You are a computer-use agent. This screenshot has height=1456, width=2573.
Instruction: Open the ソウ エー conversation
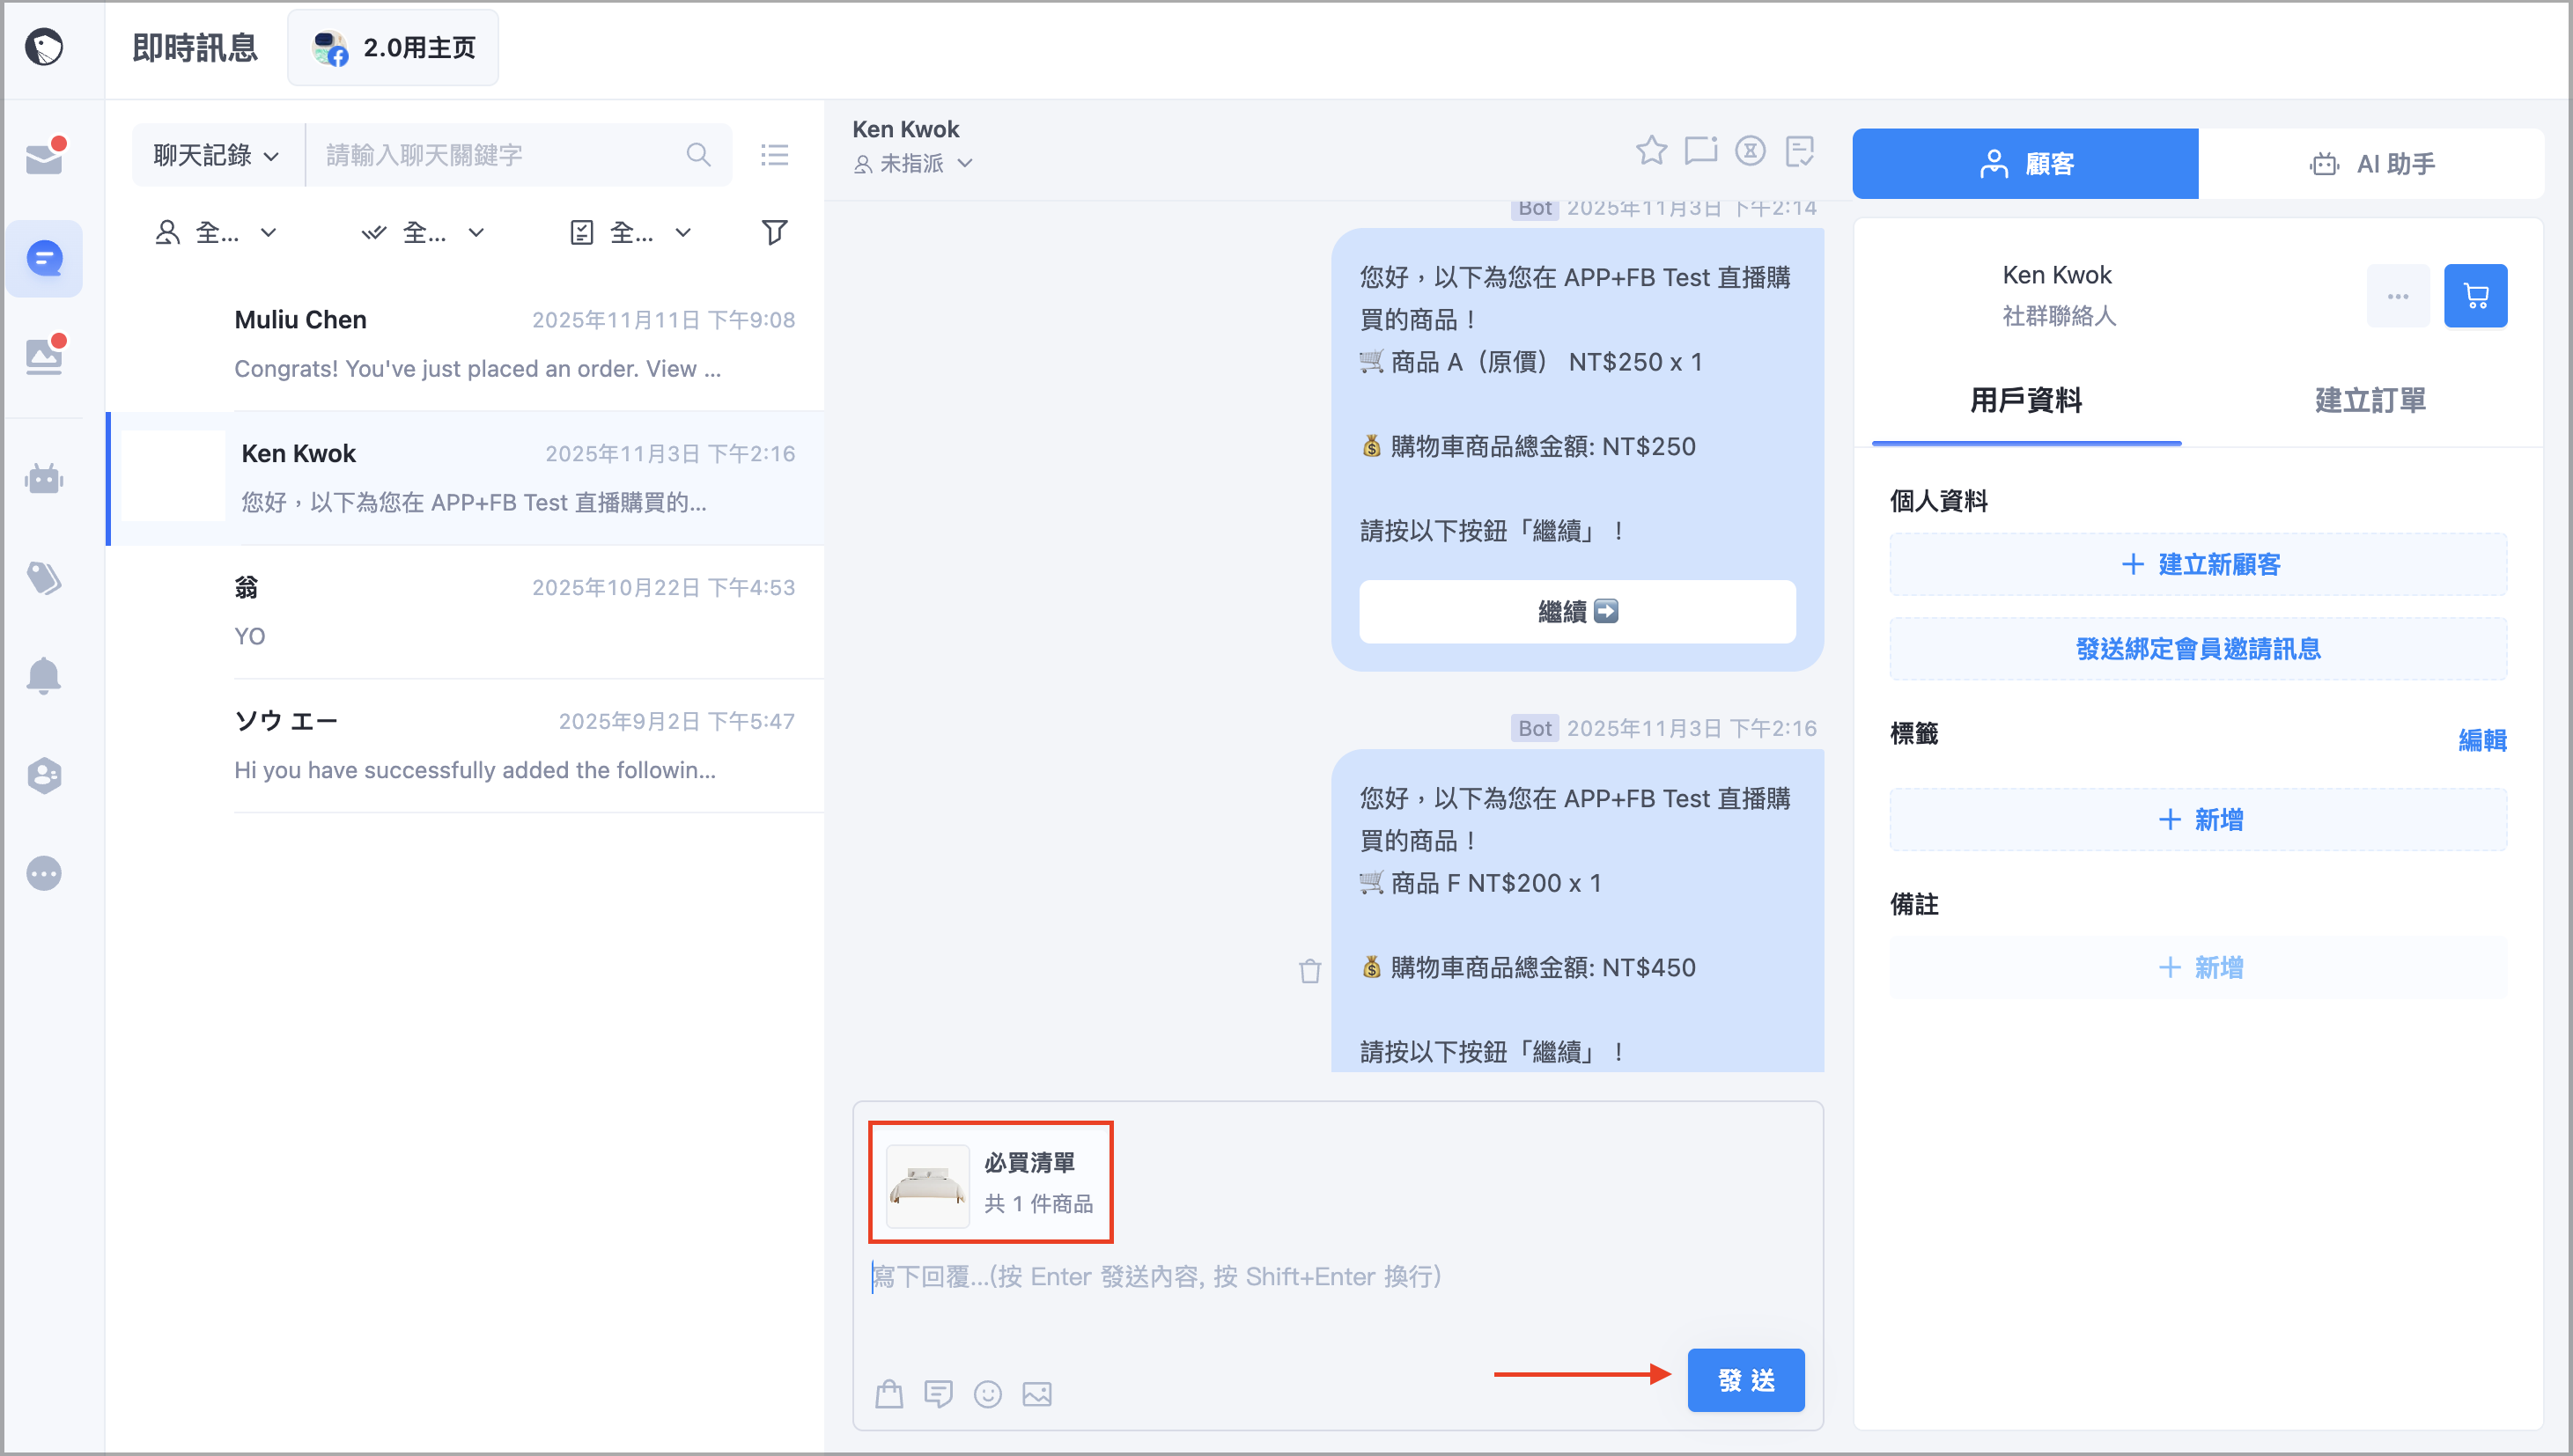pyautogui.click(x=465, y=746)
